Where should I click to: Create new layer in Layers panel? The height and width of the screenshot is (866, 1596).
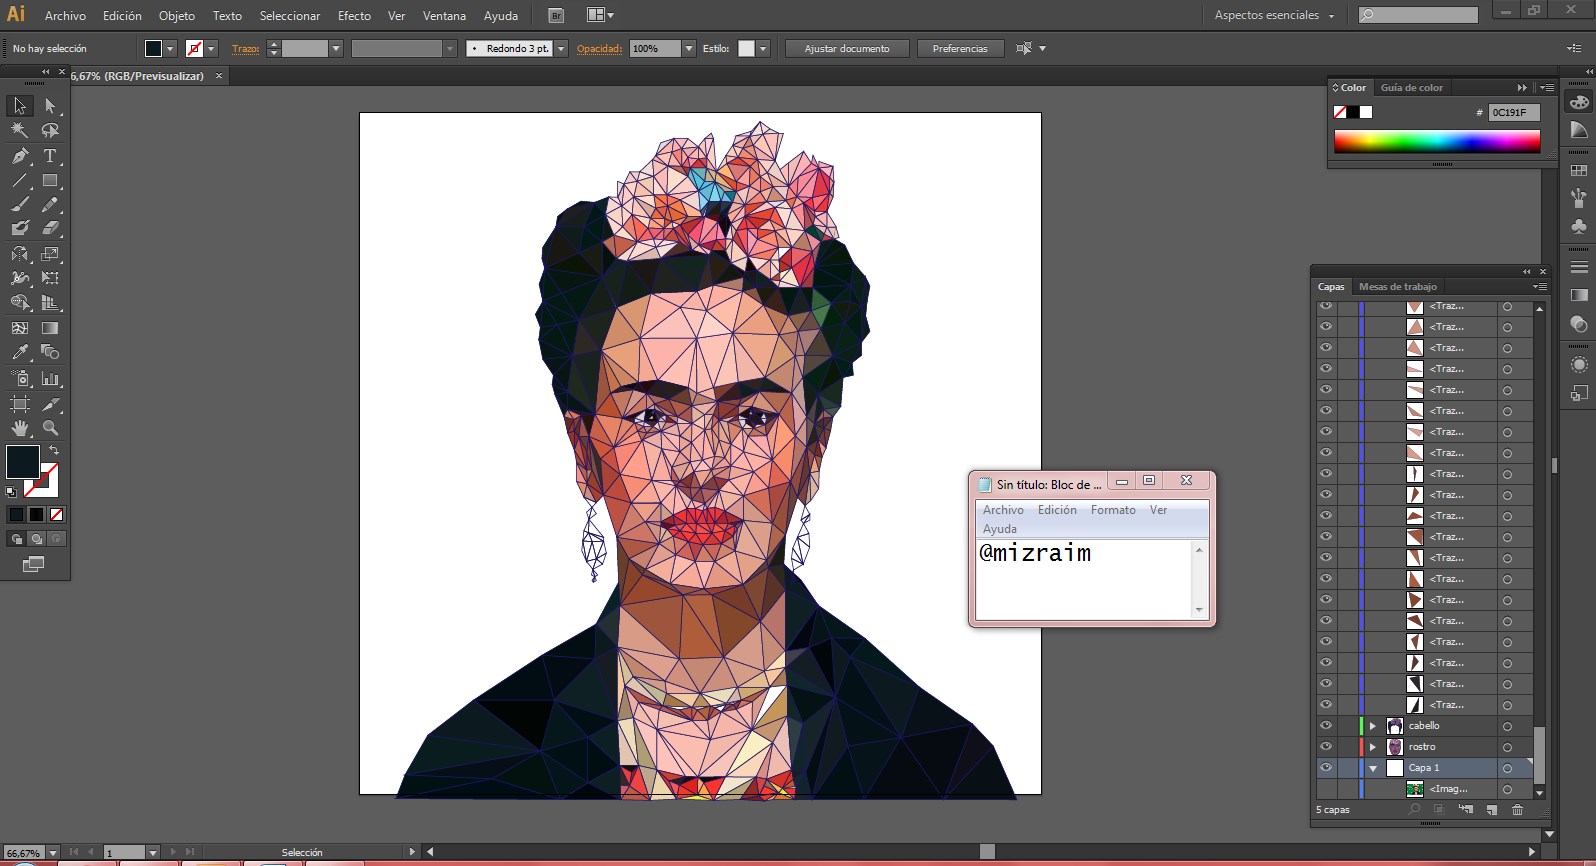pyautogui.click(x=1491, y=810)
